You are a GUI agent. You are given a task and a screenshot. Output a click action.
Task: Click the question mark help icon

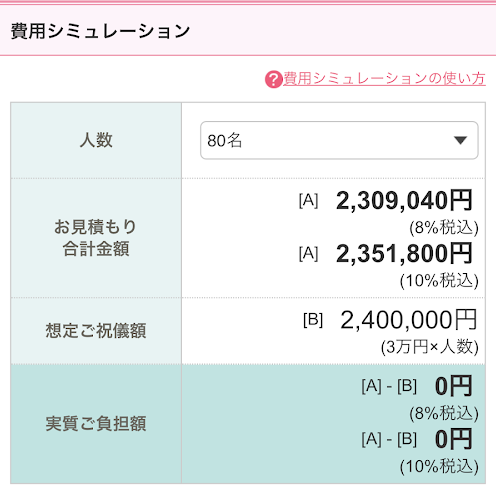[x=274, y=79]
